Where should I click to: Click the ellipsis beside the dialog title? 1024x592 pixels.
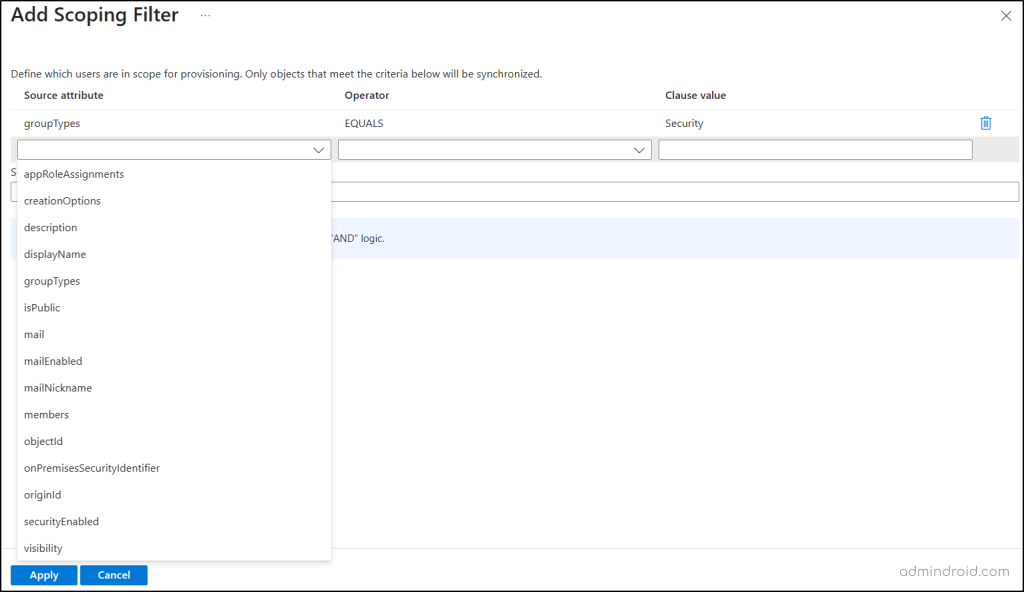205,16
